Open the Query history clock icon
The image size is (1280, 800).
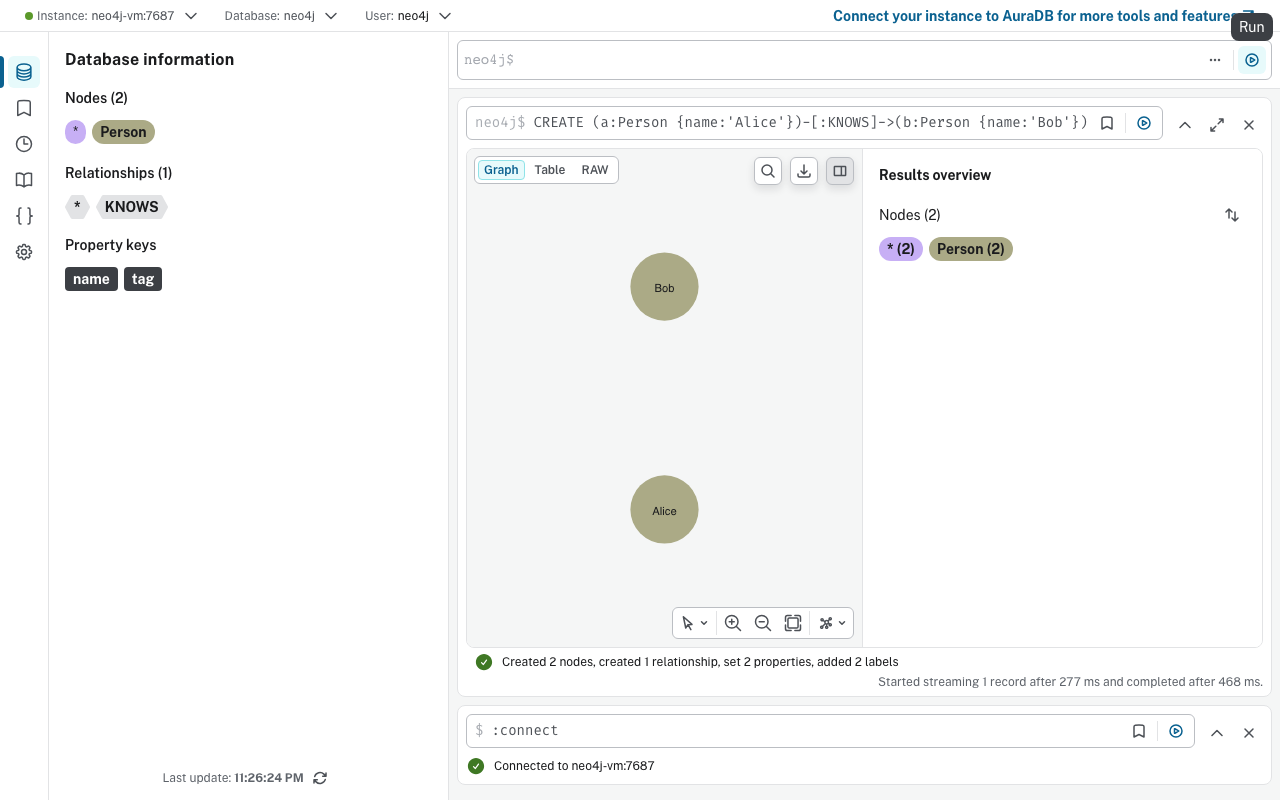(x=24, y=144)
